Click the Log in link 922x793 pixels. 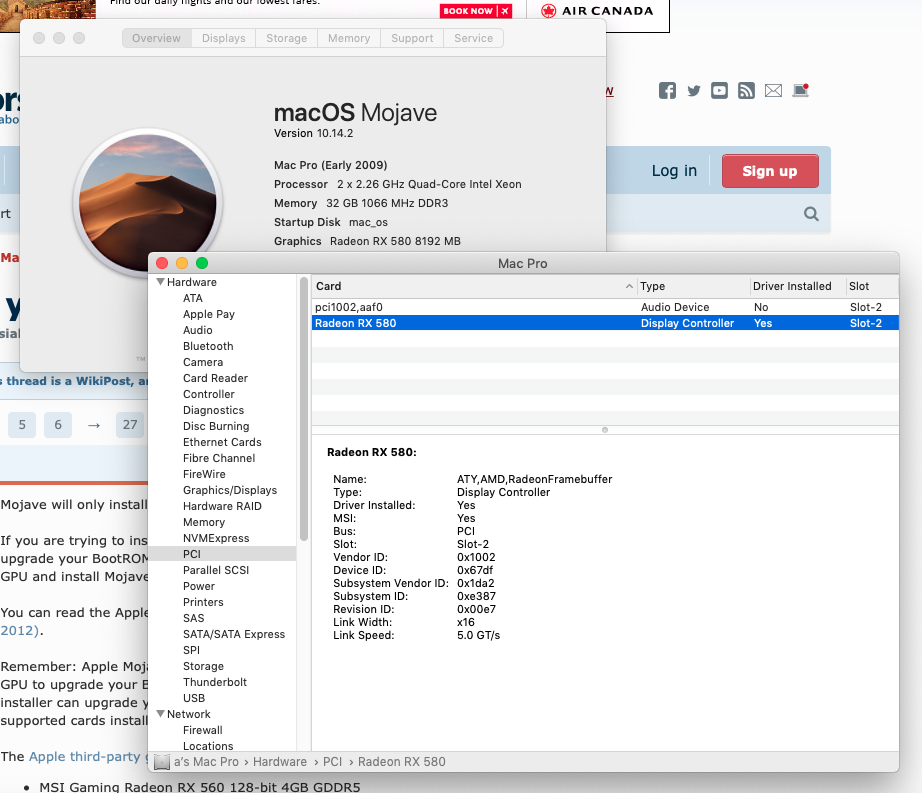pyautogui.click(x=674, y=171)
